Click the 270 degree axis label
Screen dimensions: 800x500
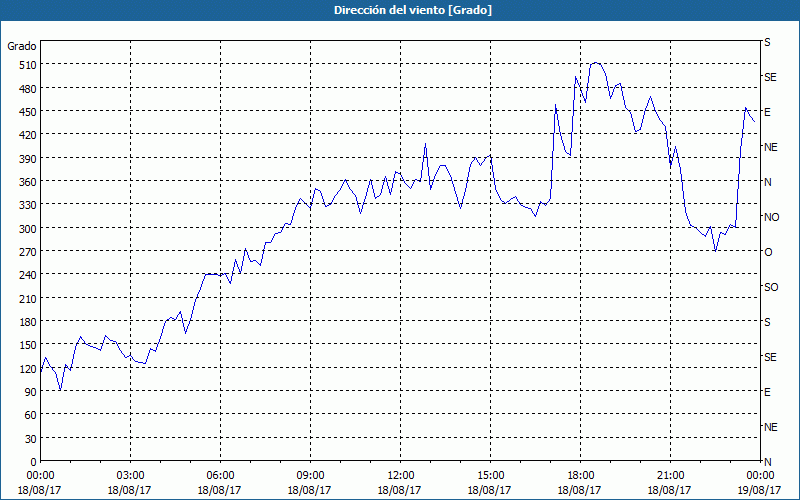28,252
